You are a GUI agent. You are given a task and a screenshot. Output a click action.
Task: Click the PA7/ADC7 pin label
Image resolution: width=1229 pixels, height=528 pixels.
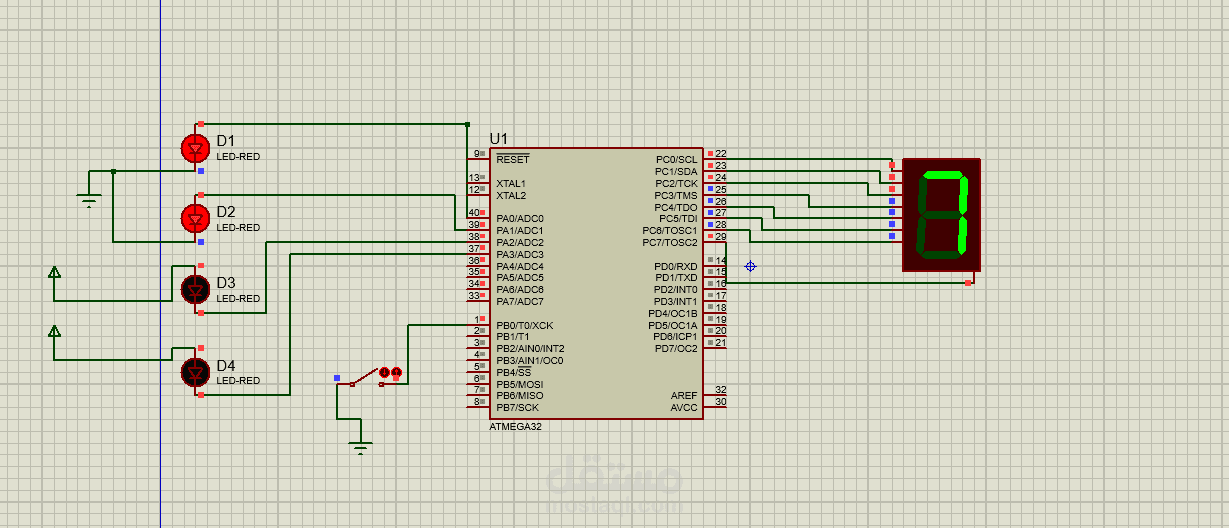[x=520, y=302]
